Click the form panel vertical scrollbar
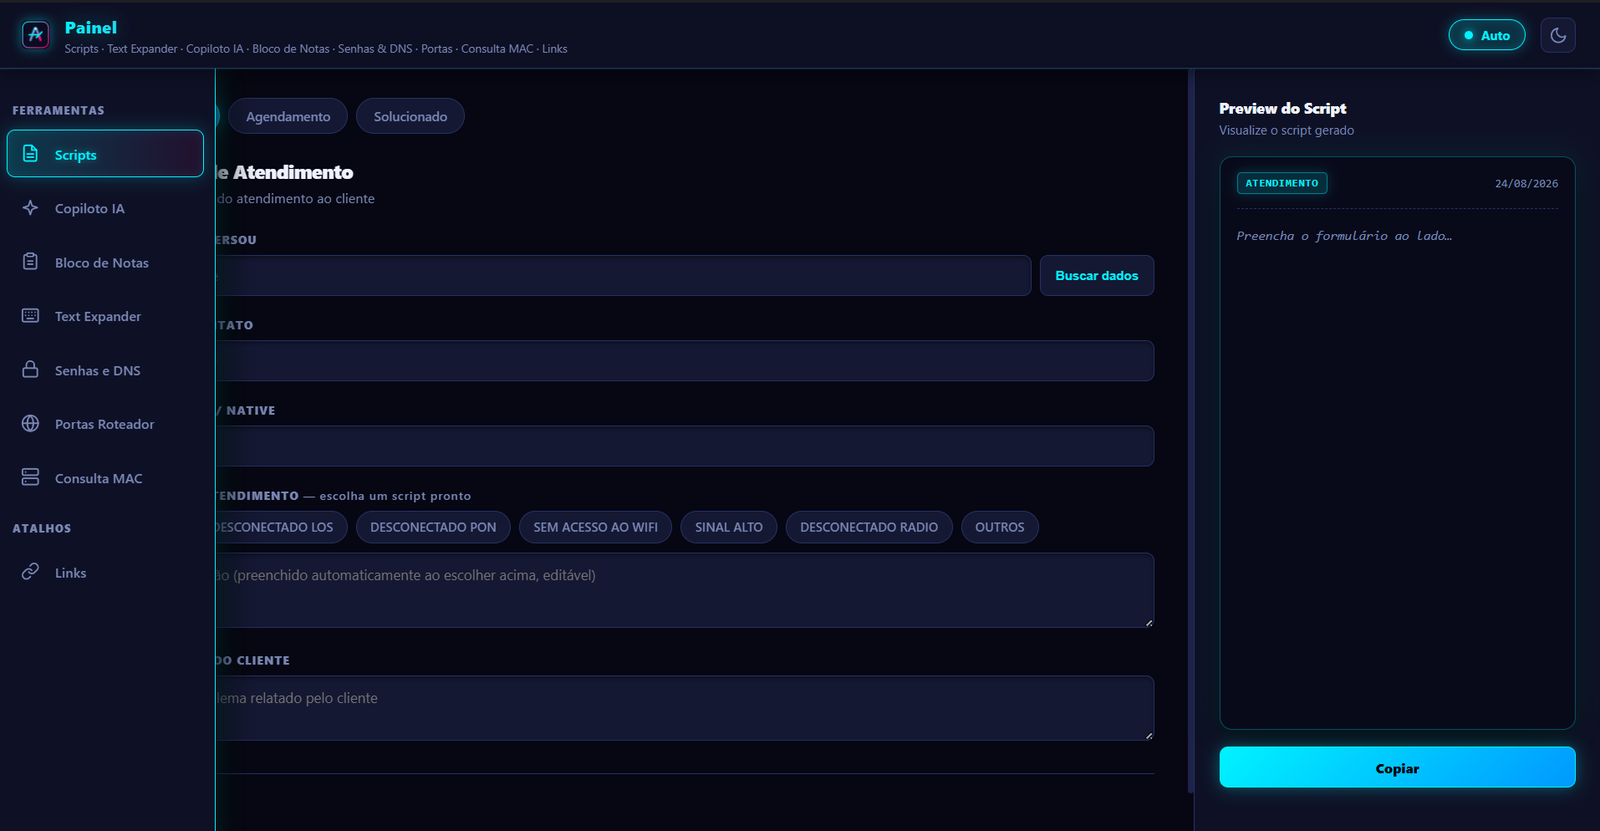Image resolution: width=1600 pixels, height=831 pixels. (1190, 430)
